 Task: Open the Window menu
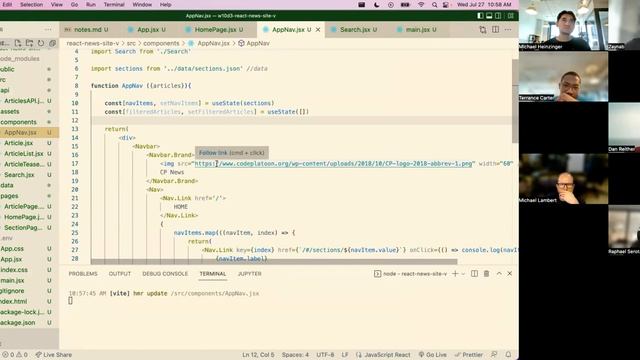coord(142,4)
